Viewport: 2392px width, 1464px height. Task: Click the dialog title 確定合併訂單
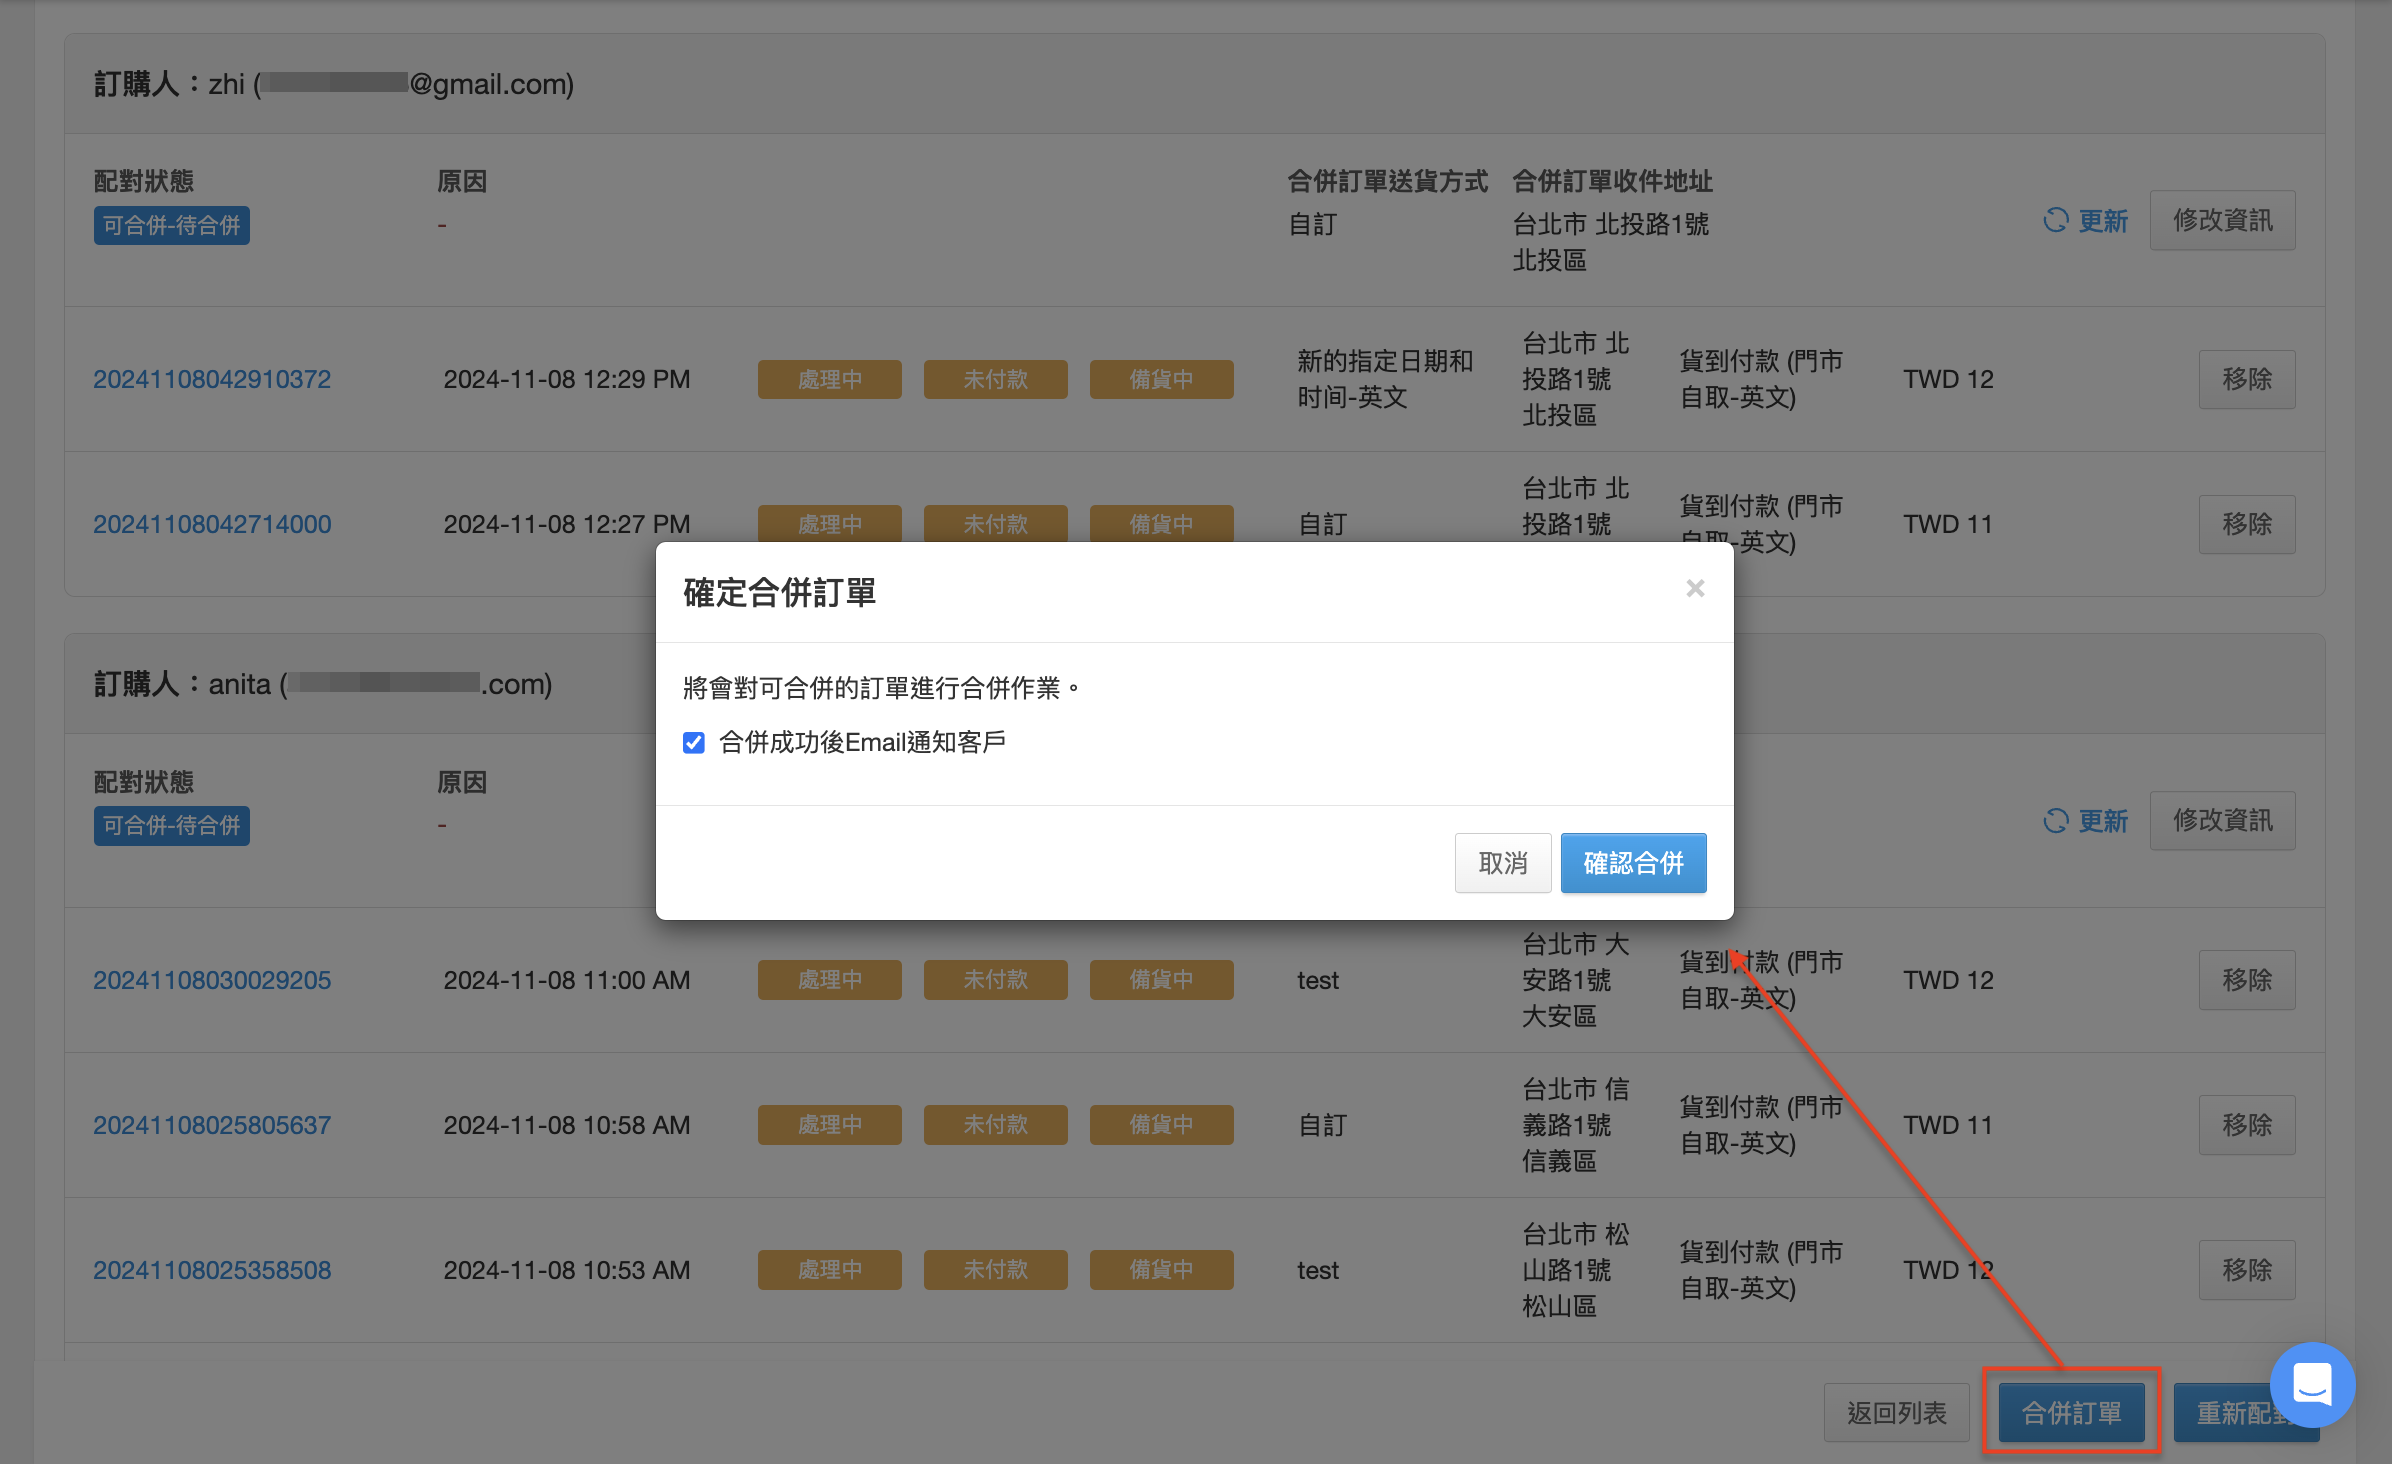tap(779, 593)
